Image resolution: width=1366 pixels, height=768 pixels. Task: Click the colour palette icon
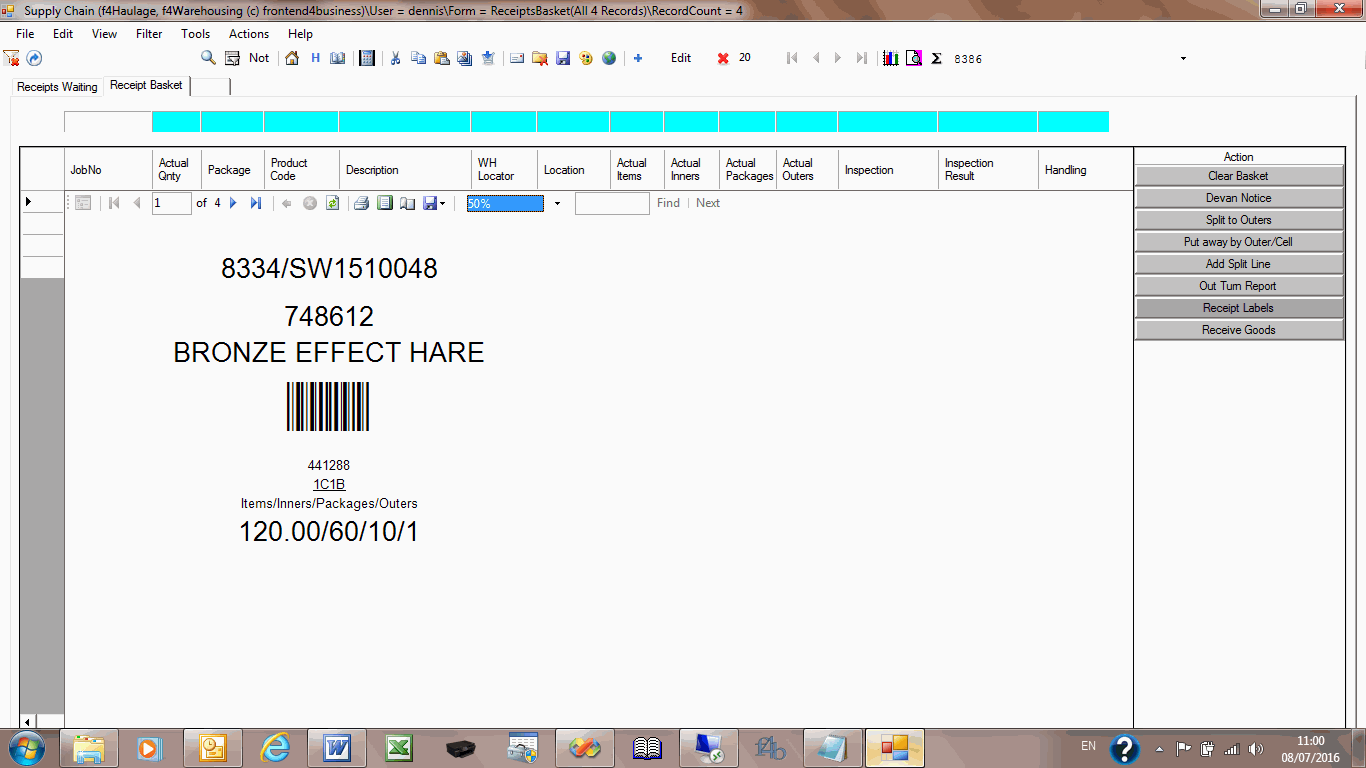586,58
